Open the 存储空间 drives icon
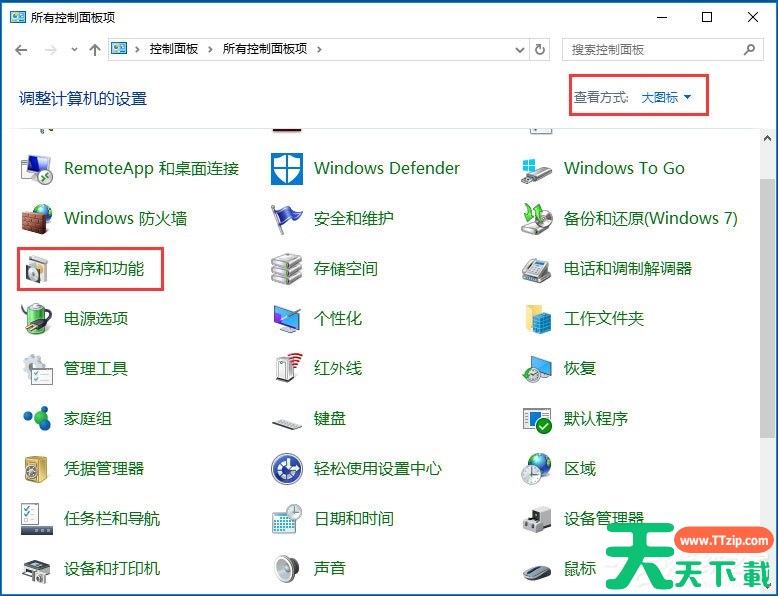The width and height of the screenshot is (778, 596). tap(287, 269)
